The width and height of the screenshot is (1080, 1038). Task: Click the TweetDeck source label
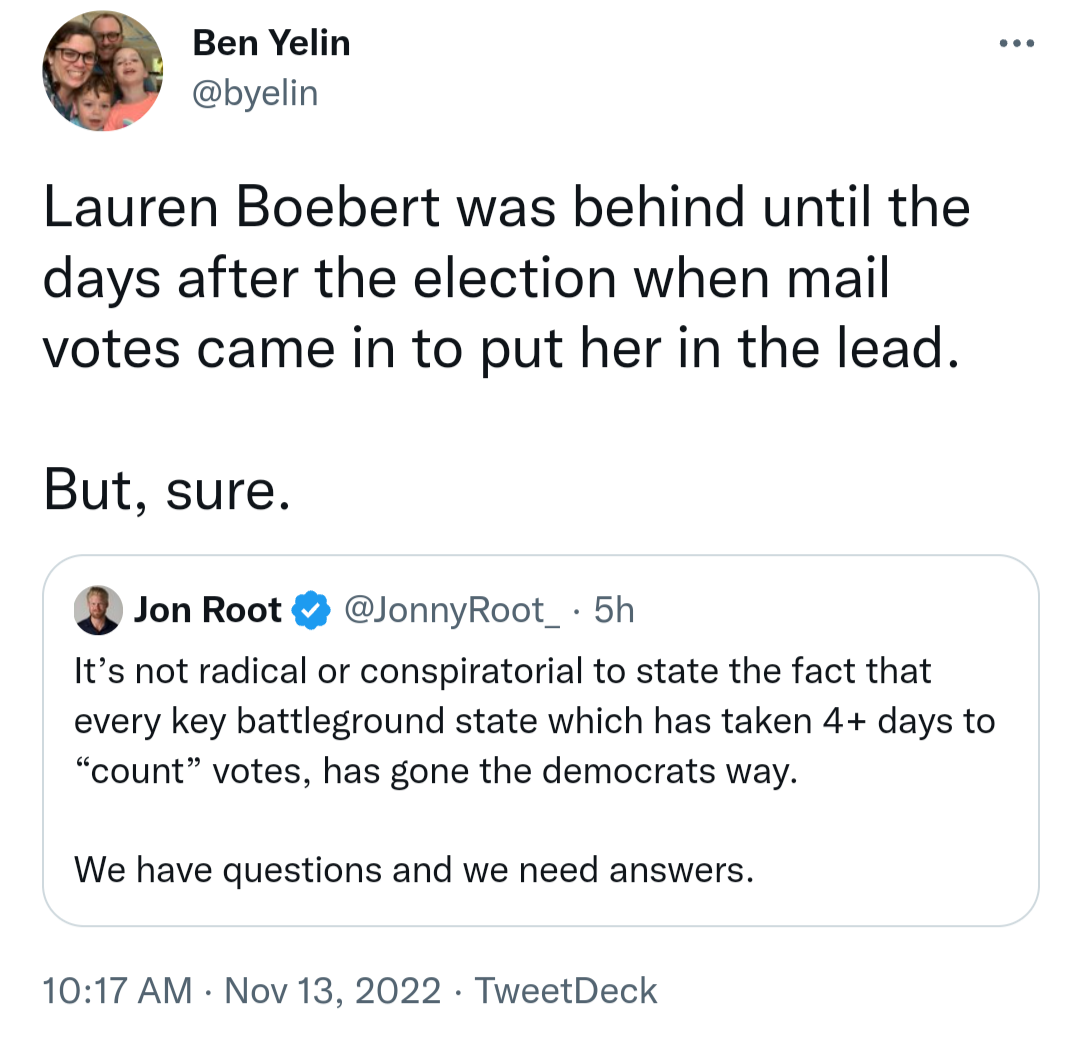tap(566, 990)
